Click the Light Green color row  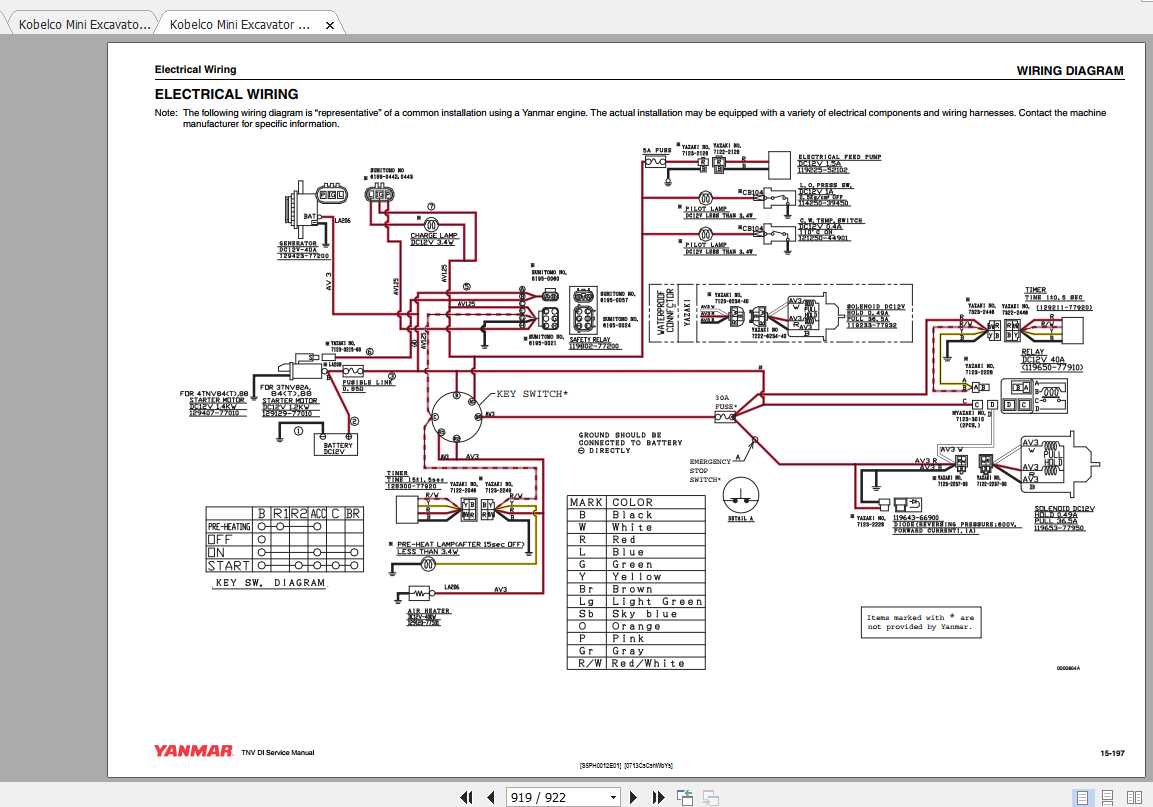pos(636,602)
